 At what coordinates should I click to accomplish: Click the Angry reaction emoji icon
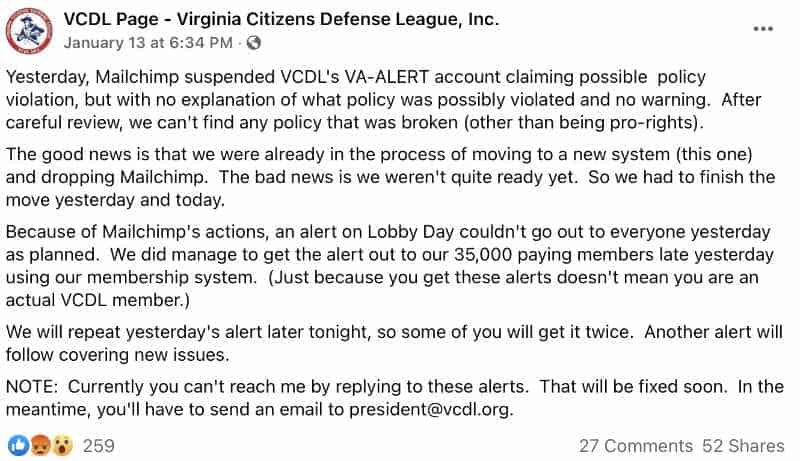[x=40, y=446]
